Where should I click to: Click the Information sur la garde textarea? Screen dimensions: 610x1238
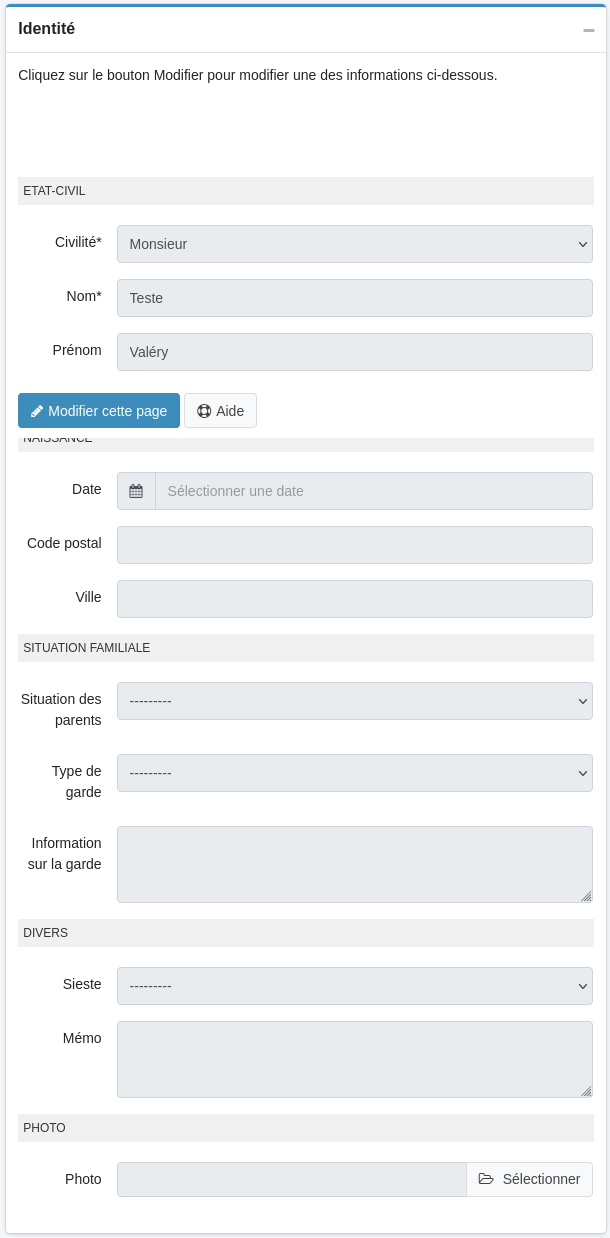[x=354, y=864]
